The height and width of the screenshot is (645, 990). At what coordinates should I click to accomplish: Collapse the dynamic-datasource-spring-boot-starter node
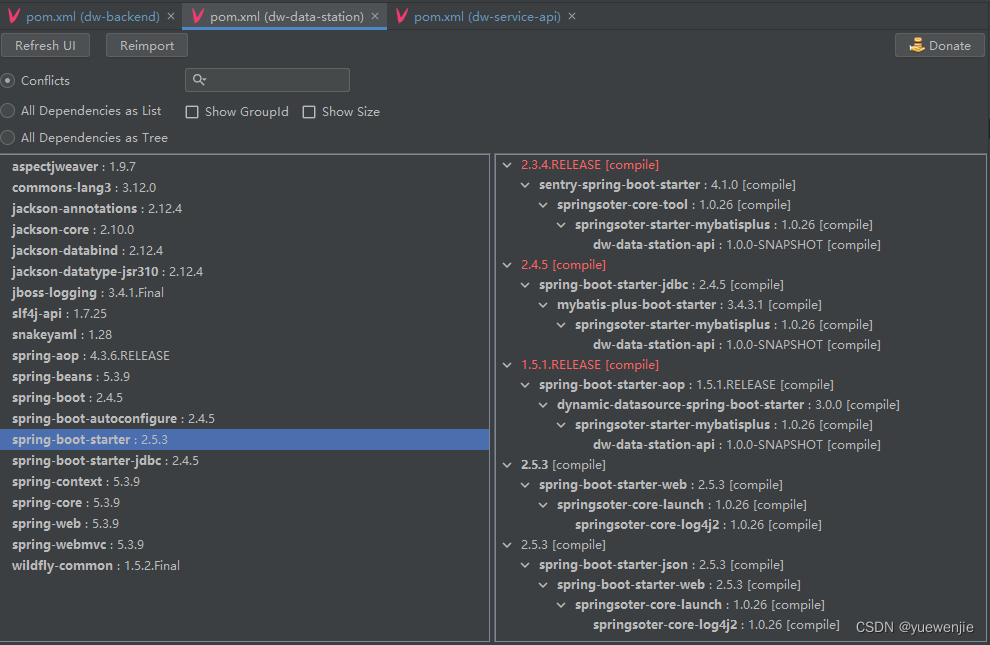542,404
